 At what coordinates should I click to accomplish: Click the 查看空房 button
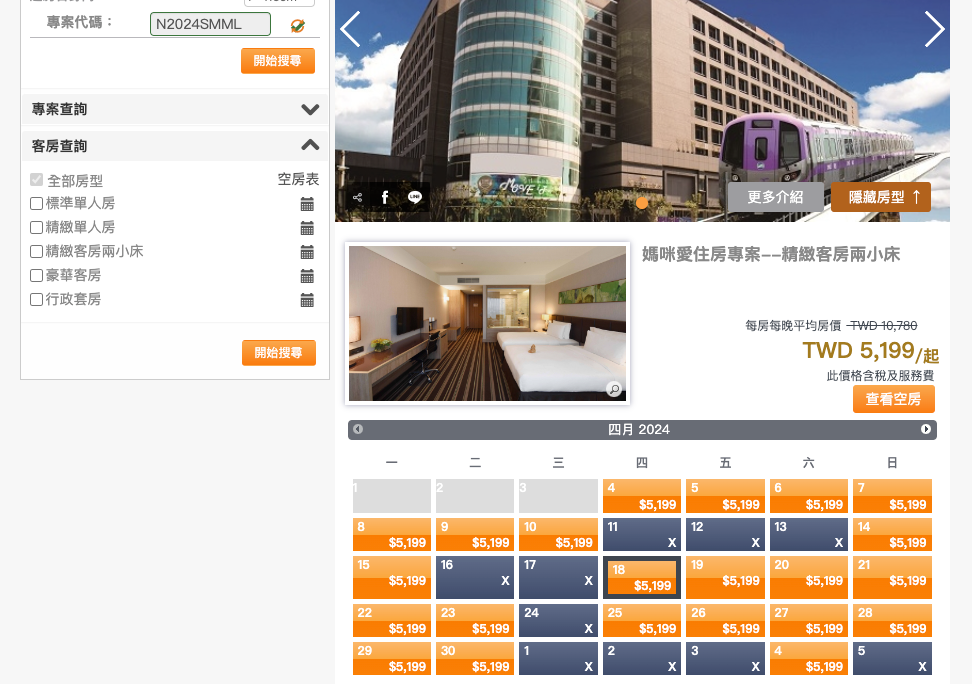(x=893, y=399)
